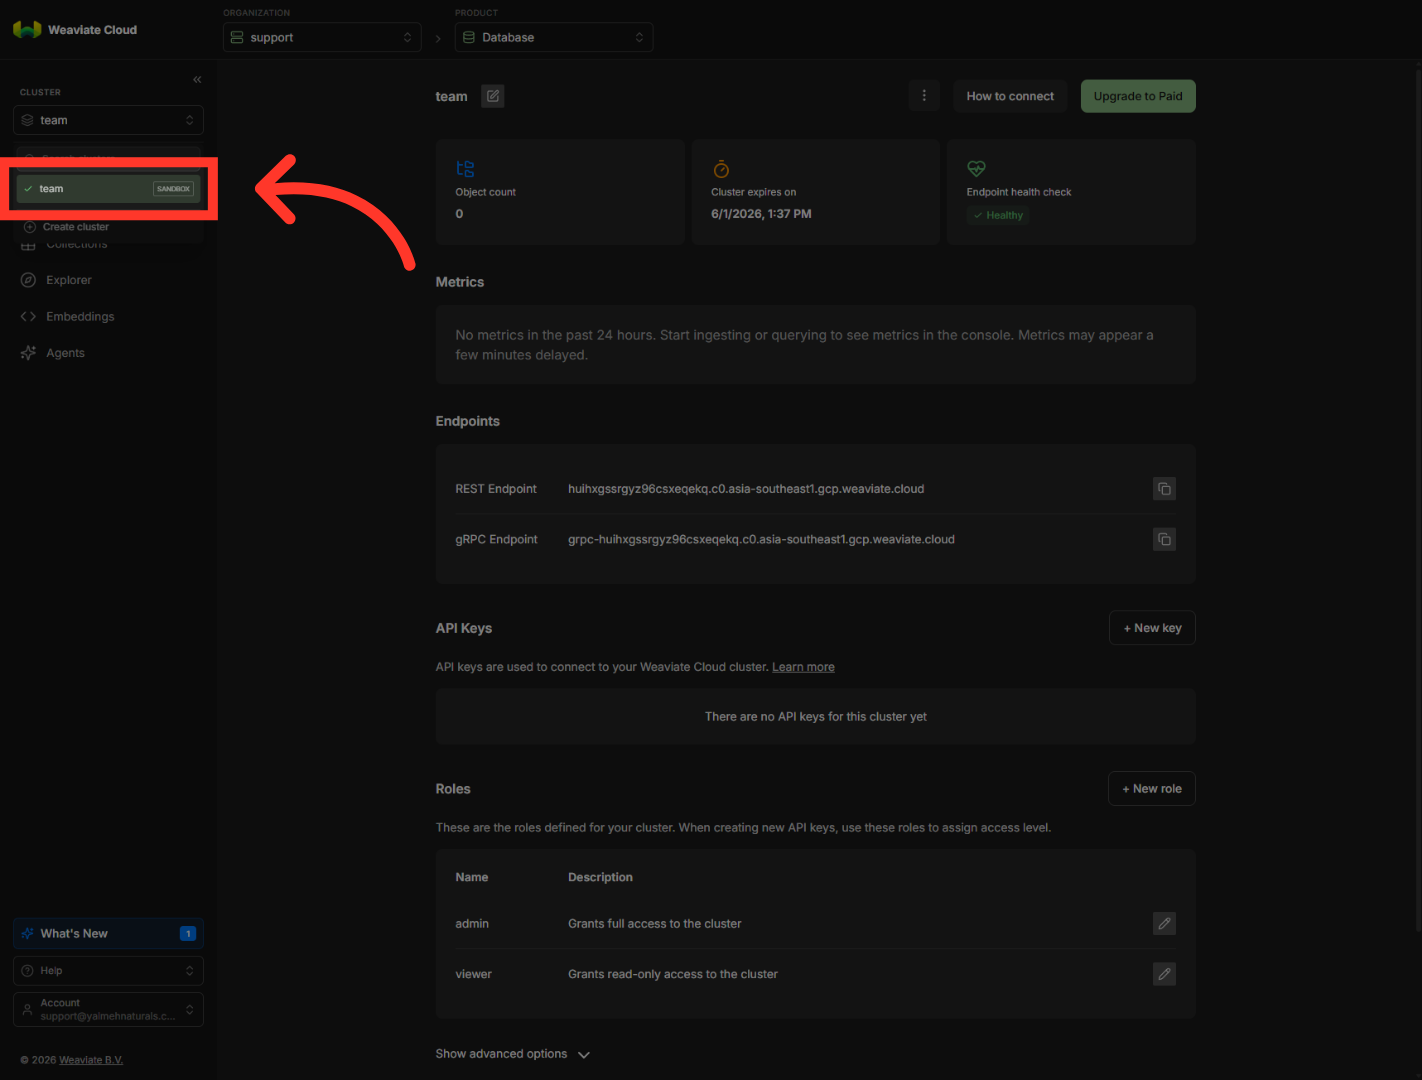Click the Name column header

pyautogui.click(x=472, y=877)
